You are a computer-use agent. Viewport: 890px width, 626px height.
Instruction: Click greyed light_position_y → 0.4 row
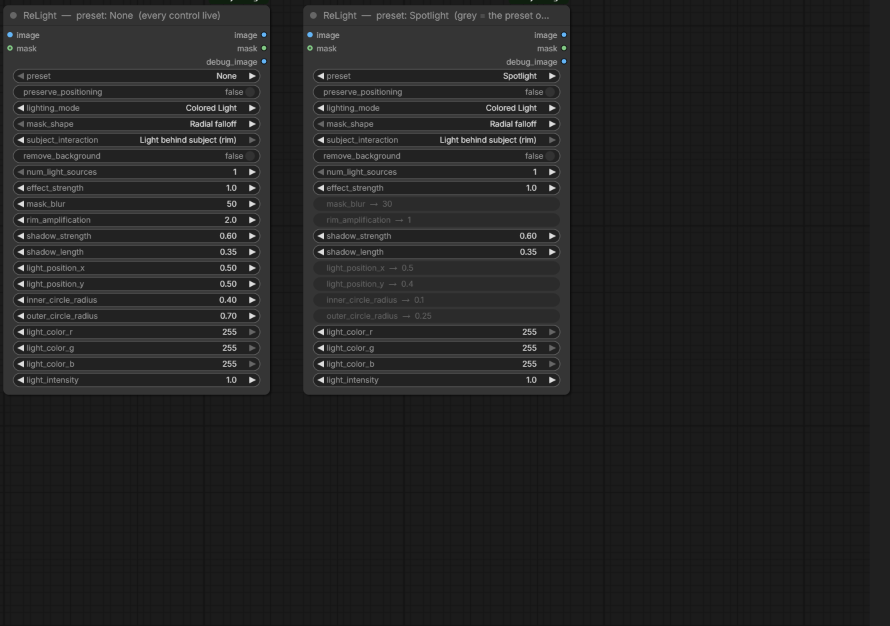pyautogui.click(x=436, y=284)
